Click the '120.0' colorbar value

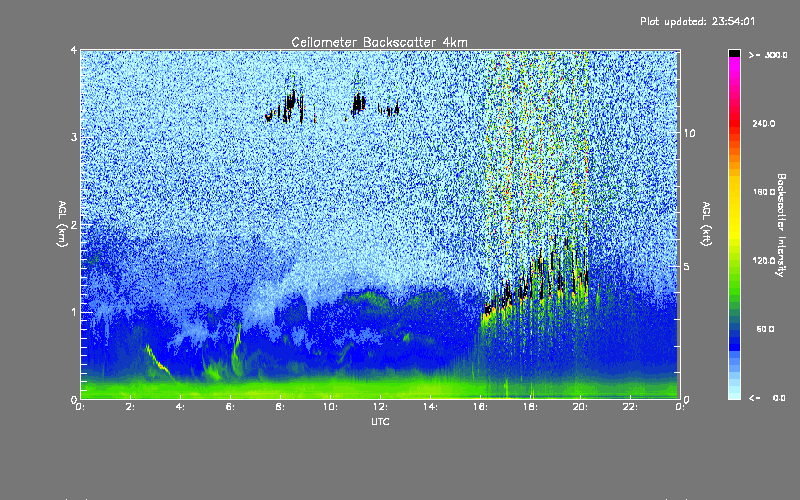[x=764, y=260]
